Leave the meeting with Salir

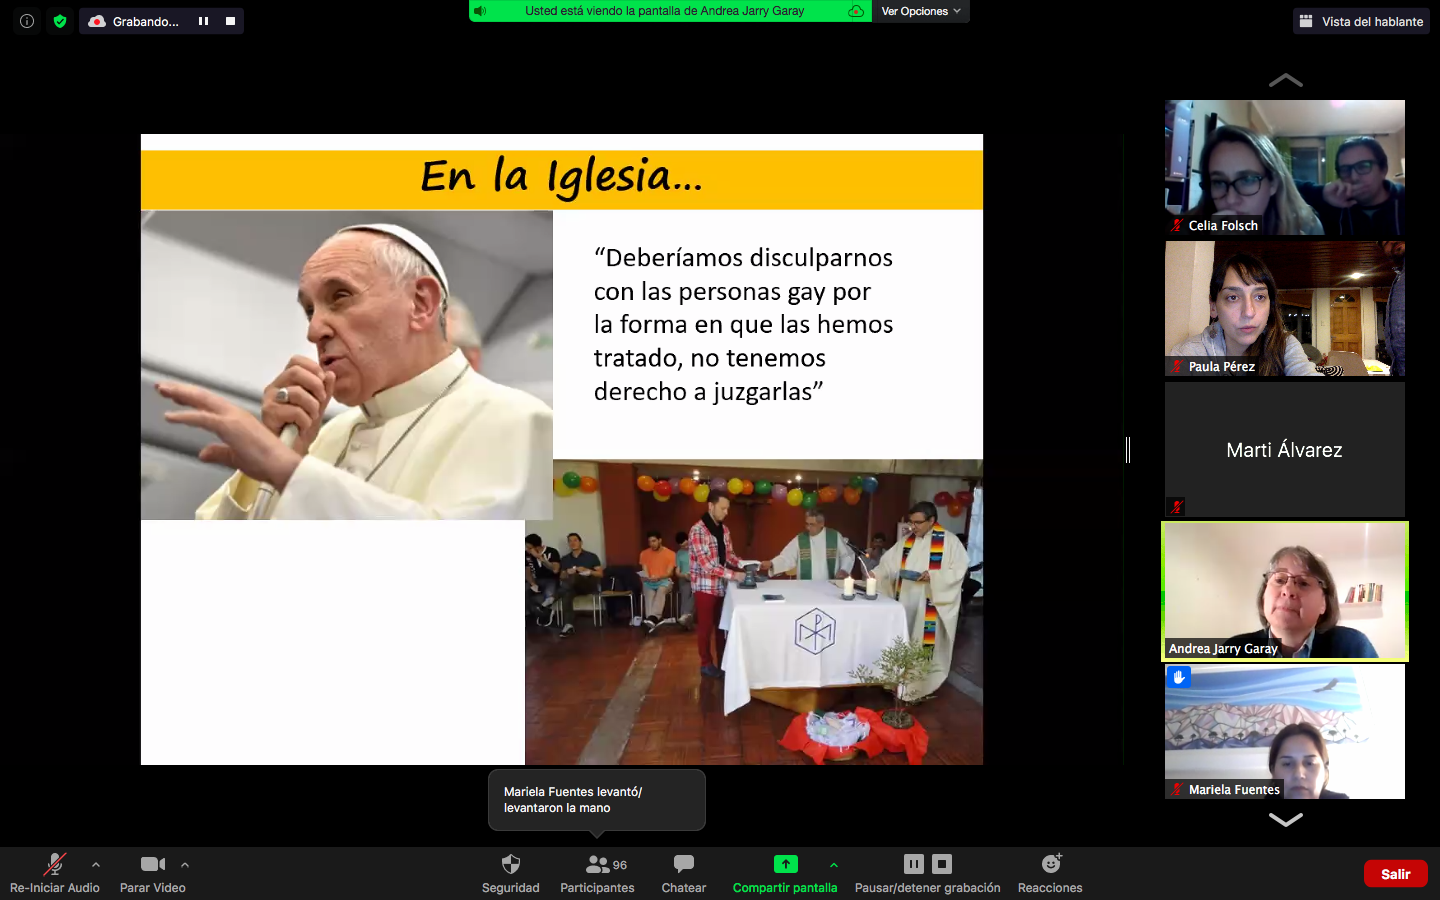click(1395, 874)
